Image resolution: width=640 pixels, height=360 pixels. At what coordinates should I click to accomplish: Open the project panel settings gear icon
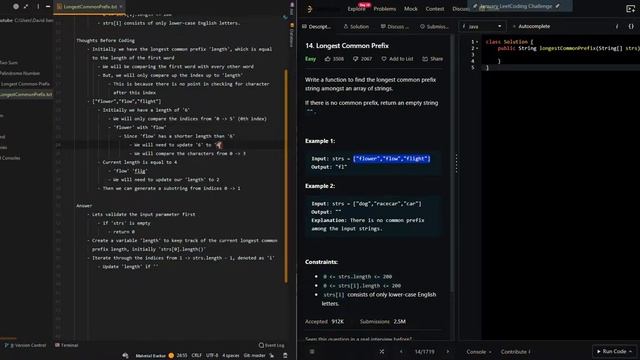16,7
